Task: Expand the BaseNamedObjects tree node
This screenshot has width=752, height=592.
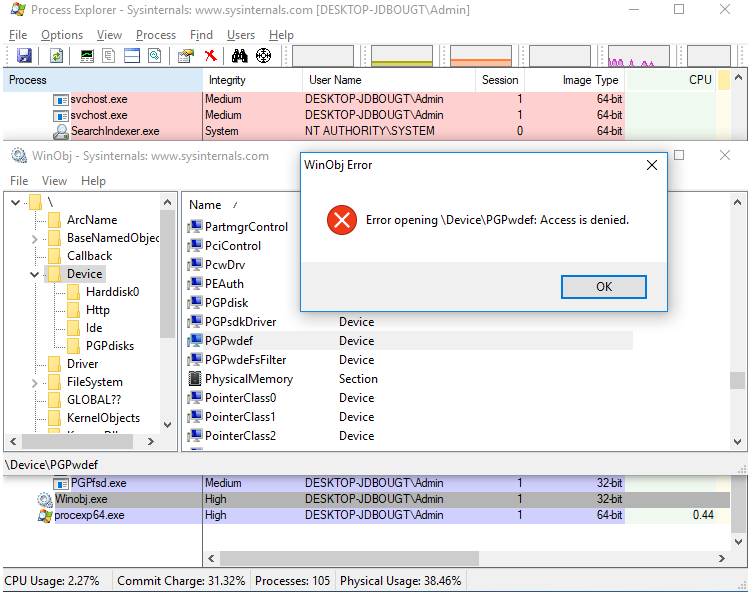Action: 35,238
